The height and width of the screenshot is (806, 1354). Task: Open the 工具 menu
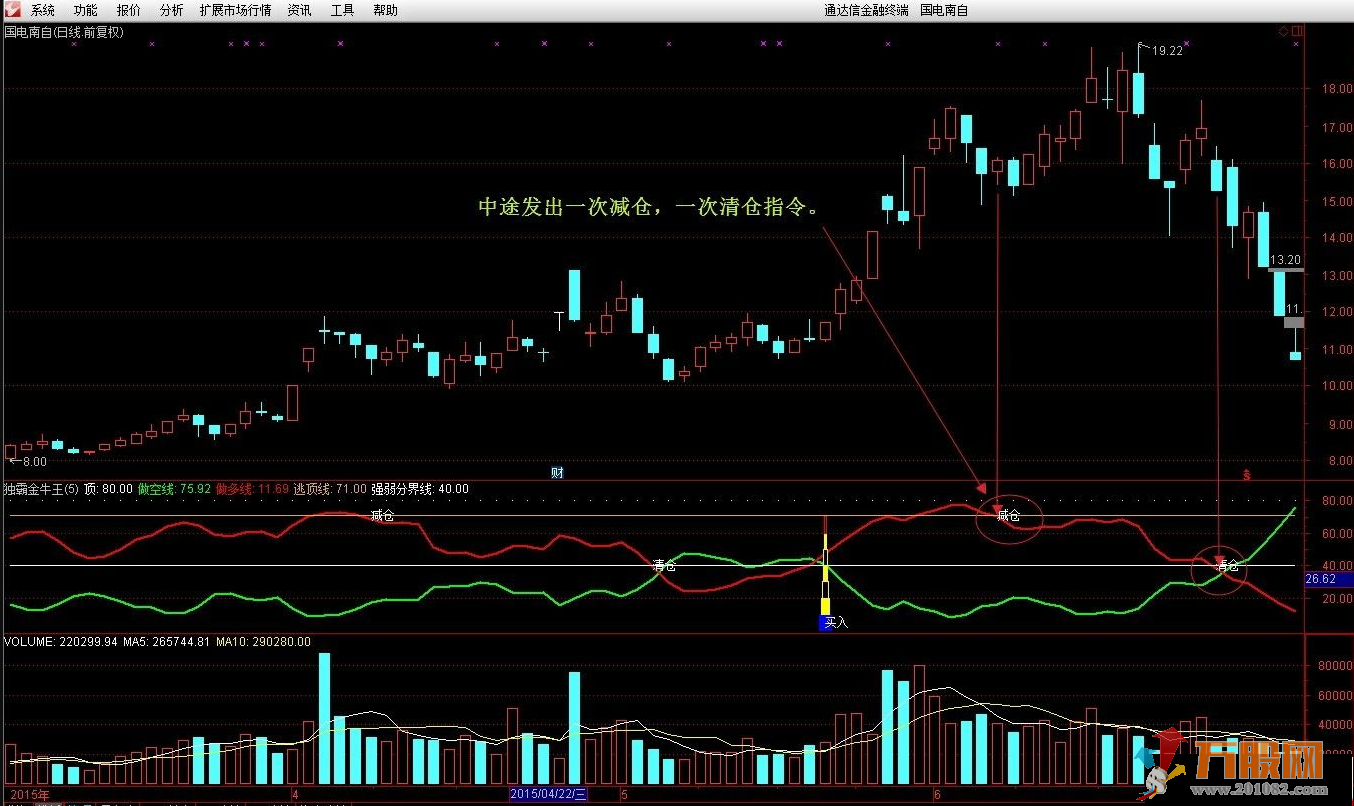tap(342, 11)
